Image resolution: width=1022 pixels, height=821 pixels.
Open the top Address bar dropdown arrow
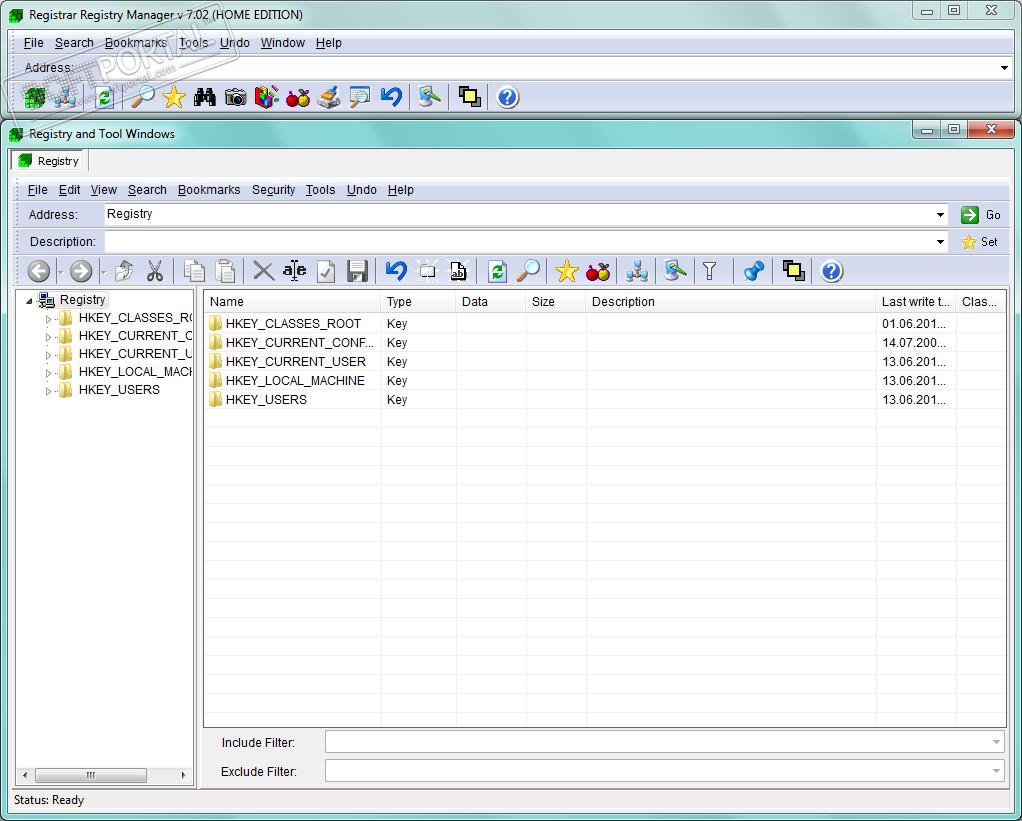click(1004, 68)
